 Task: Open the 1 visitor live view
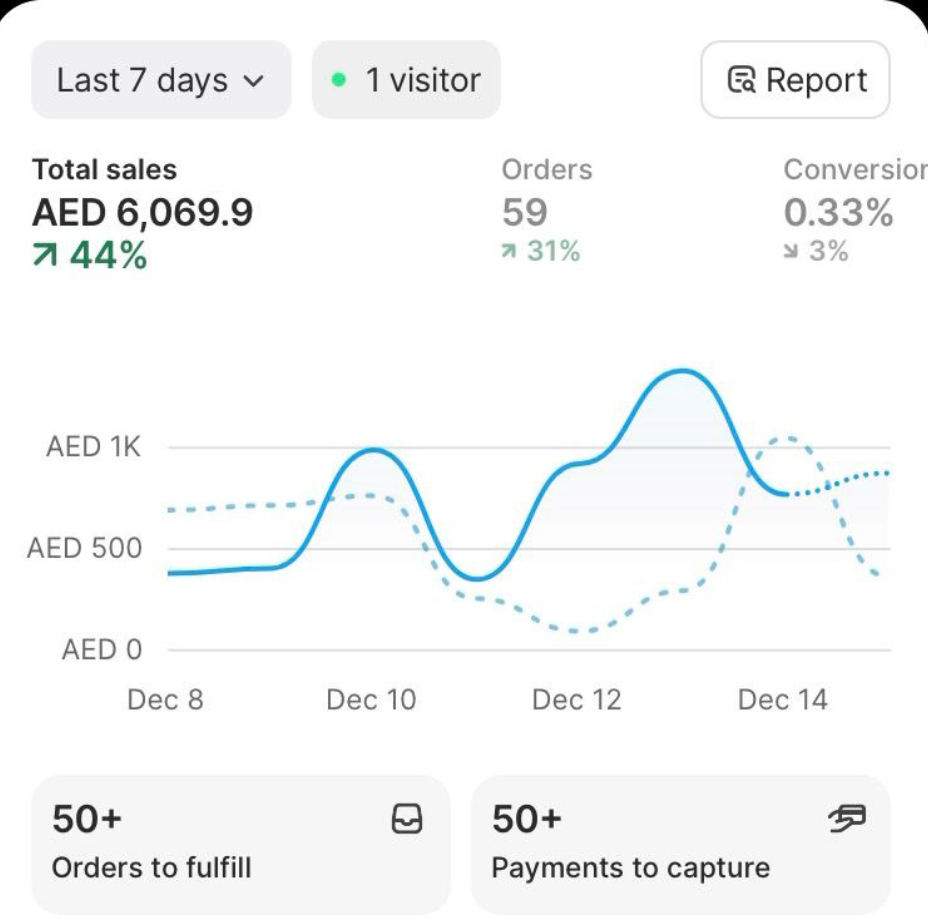(x=406, y=80)
